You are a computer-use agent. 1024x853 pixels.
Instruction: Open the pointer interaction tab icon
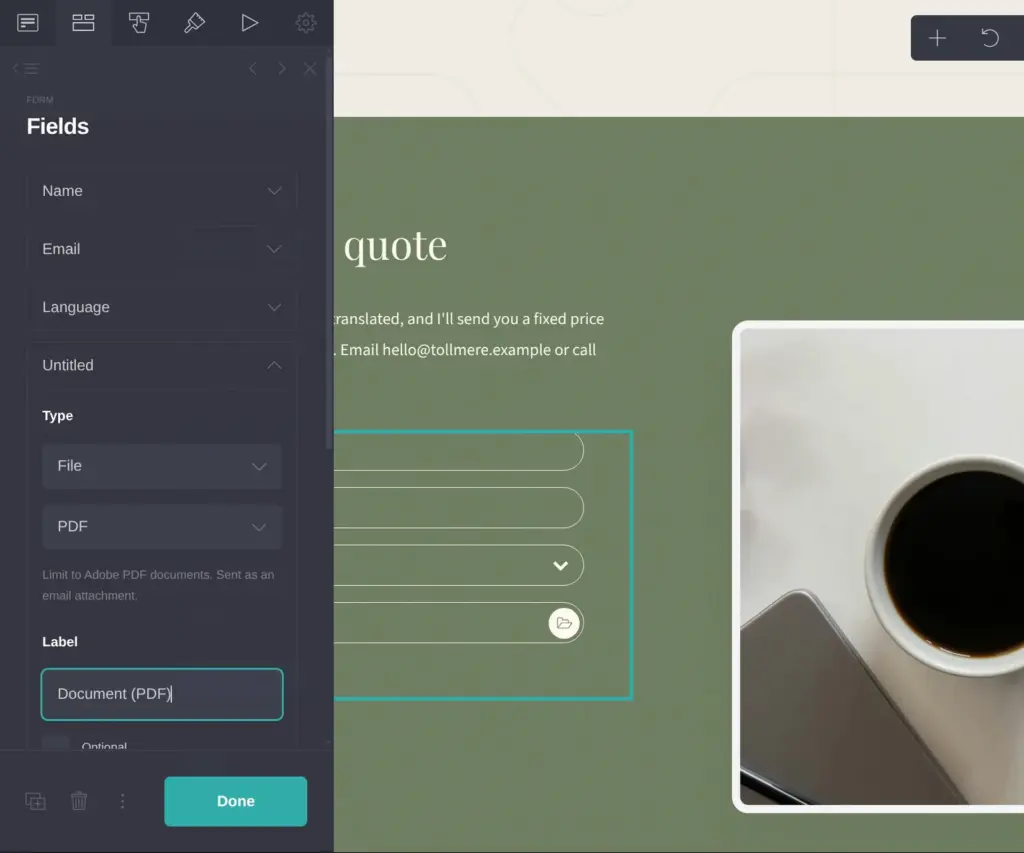(138, 23)
